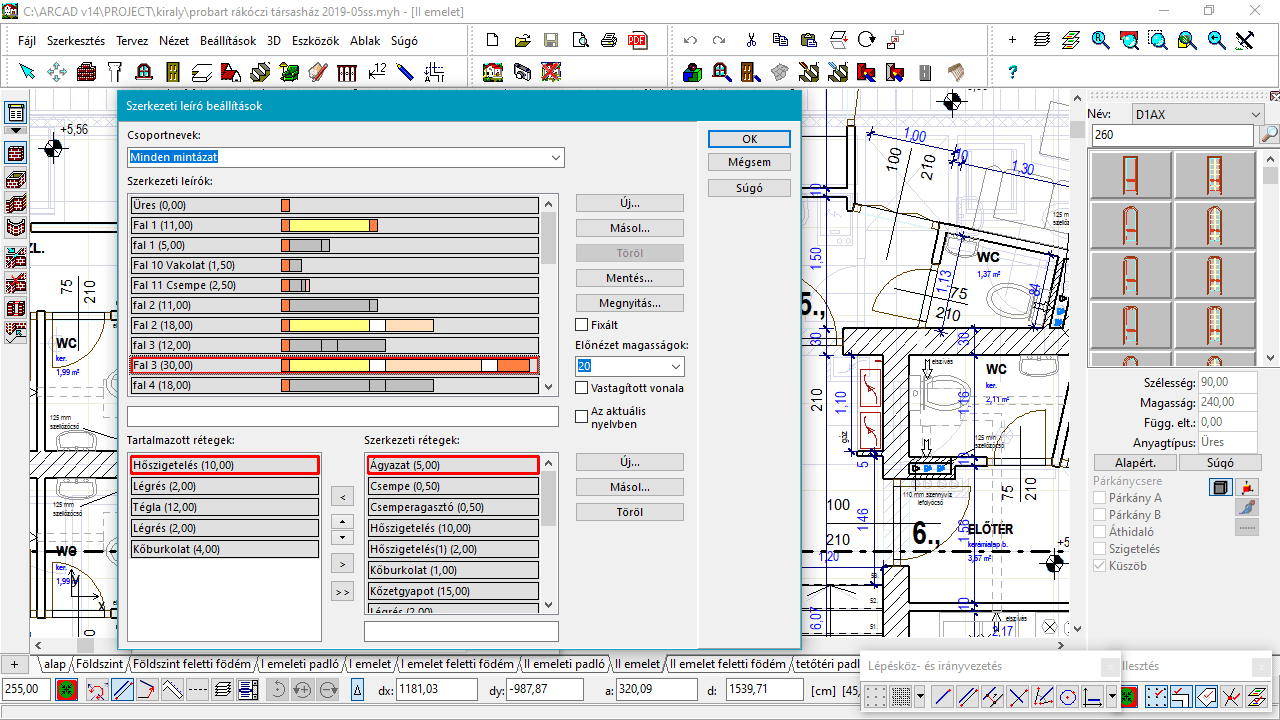This screenshot has width=1280, height=720.
Task: Click the open file folder icon
Action: (521, 41)
